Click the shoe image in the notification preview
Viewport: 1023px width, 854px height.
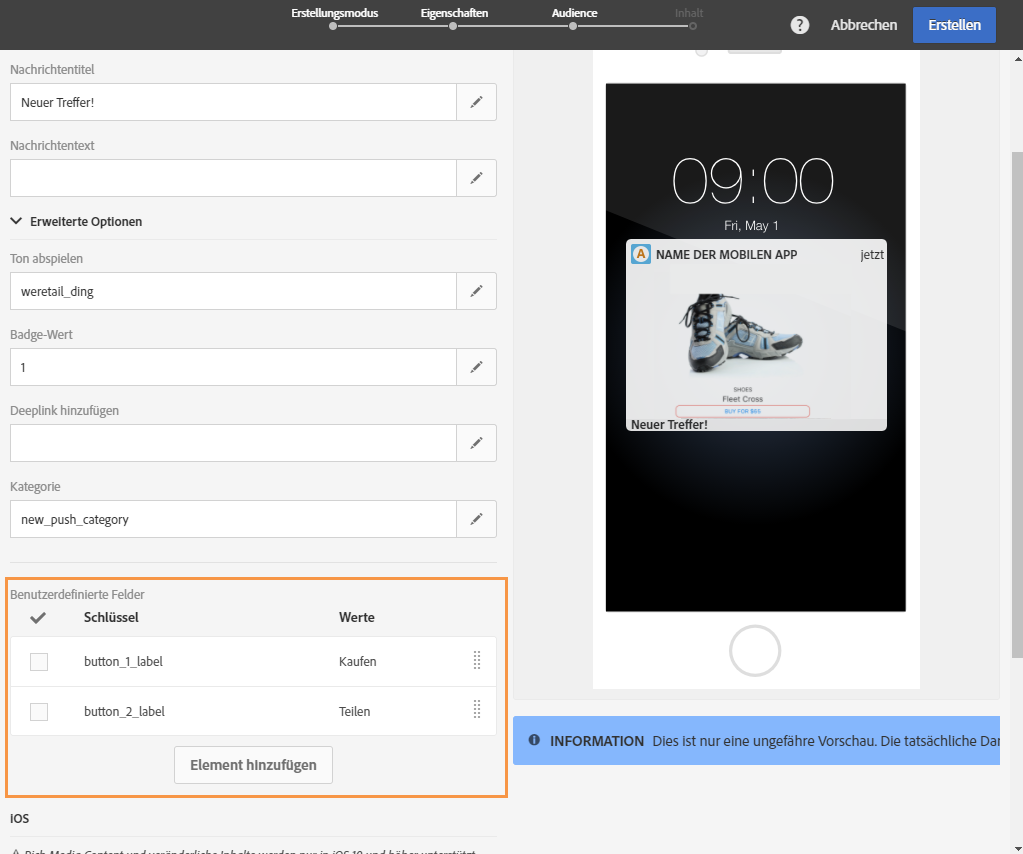(741, 333)
